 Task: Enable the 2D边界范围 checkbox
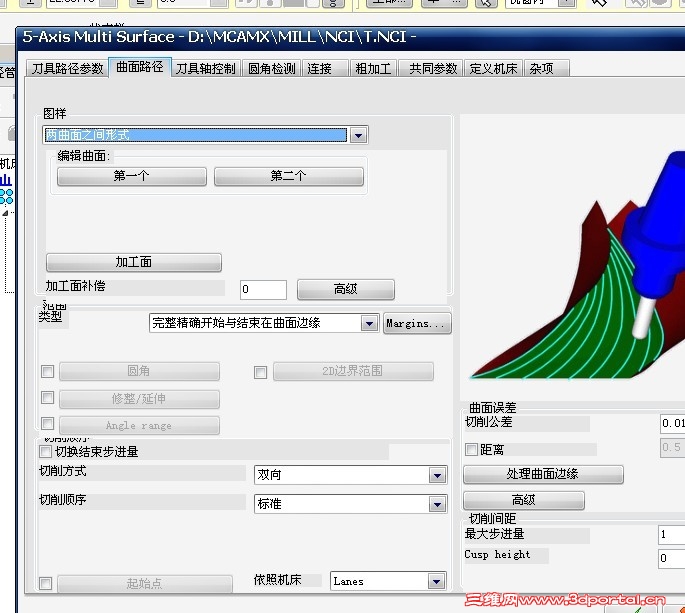pyautogui.click(x=260, y=372)
